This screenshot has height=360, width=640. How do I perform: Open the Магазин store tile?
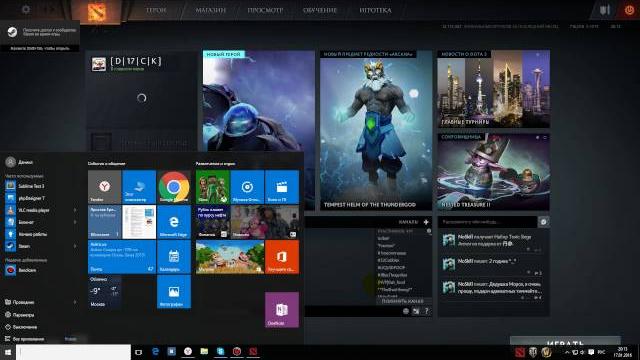pos(230,257)
